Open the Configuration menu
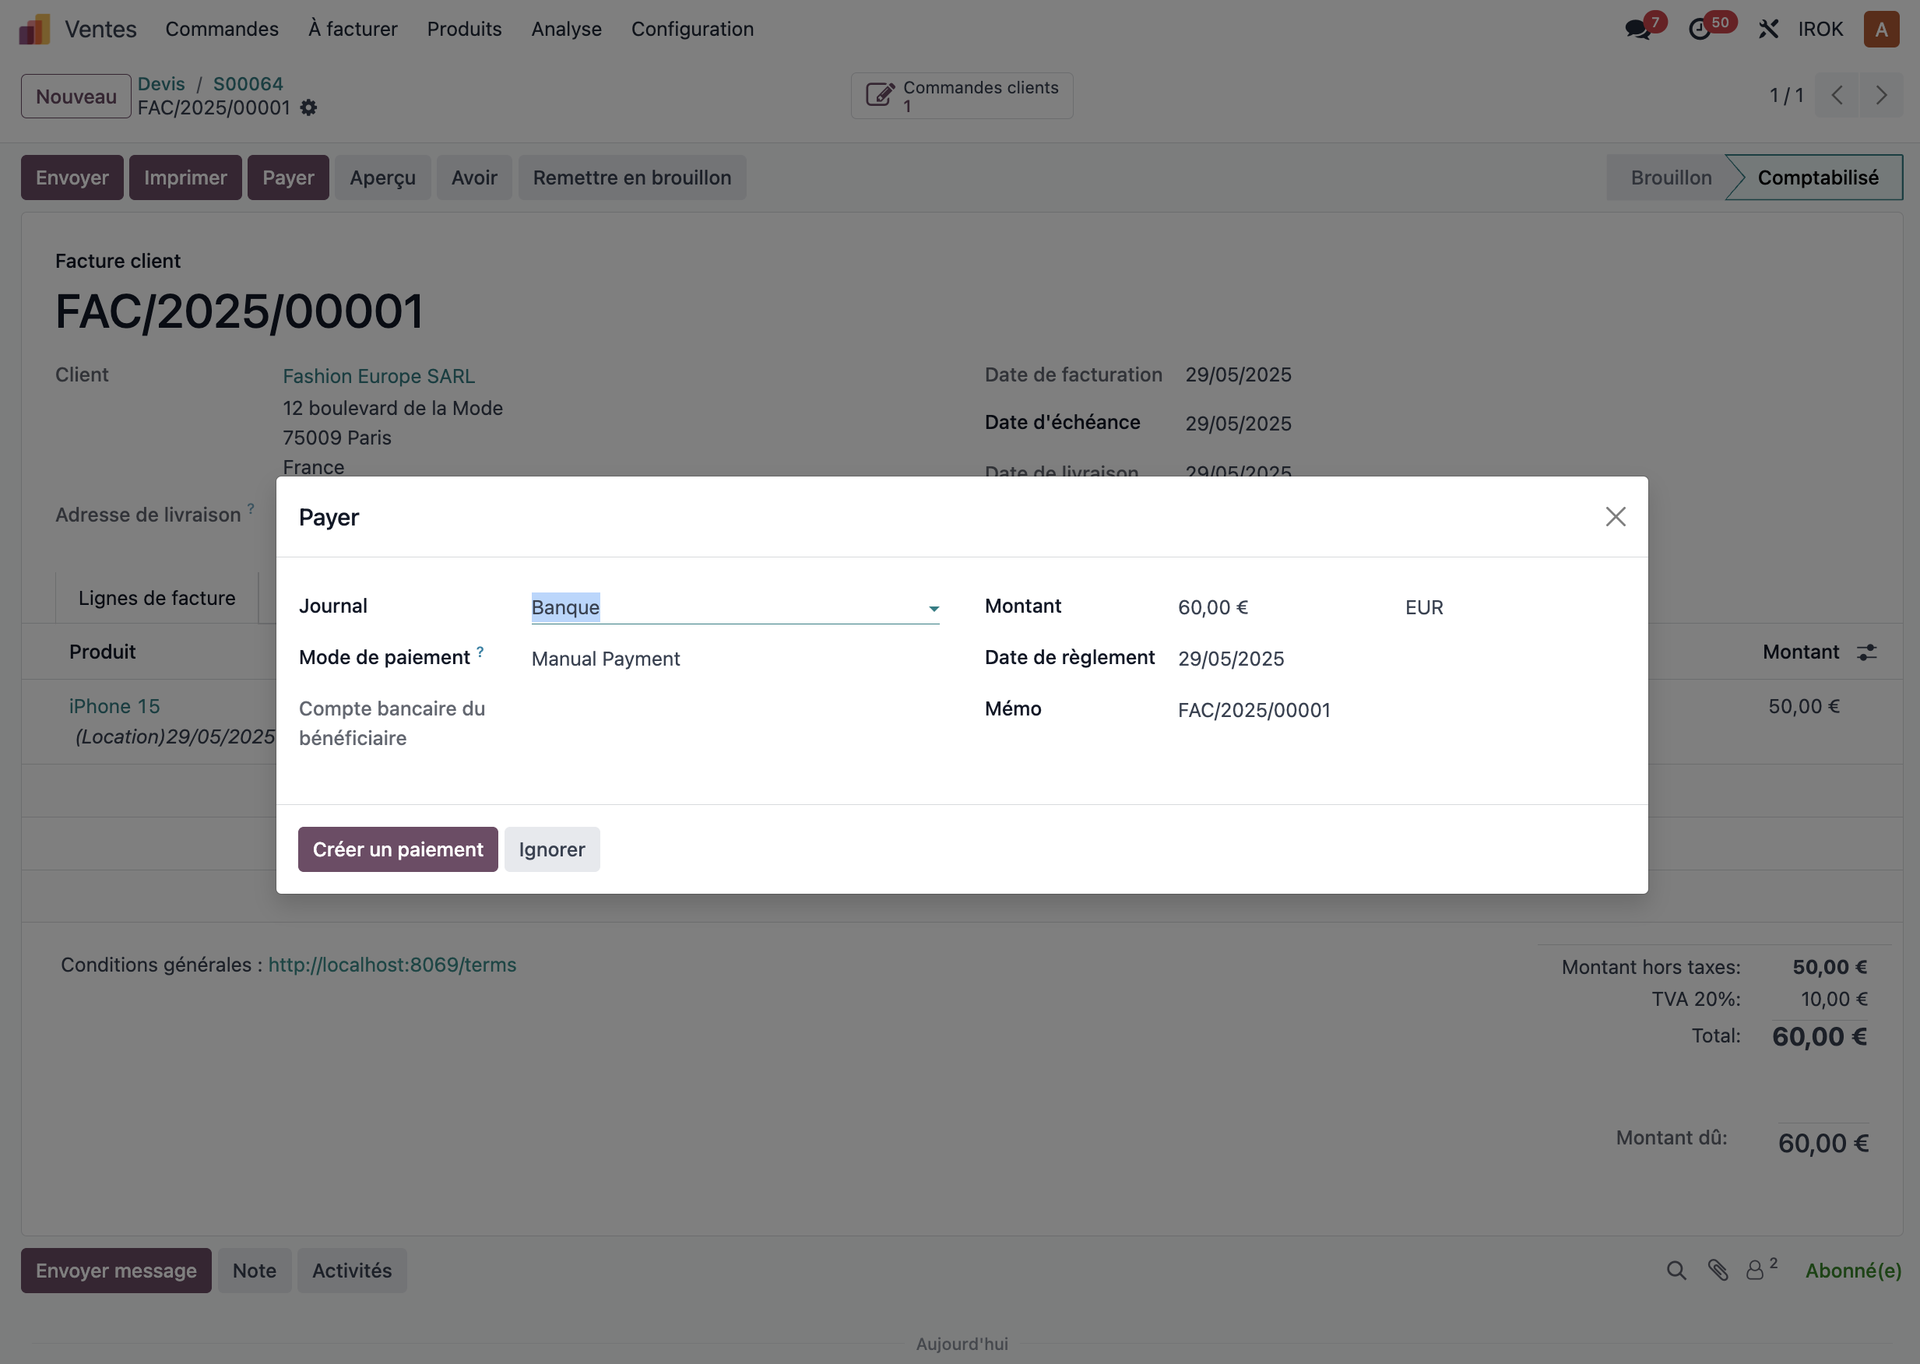1920x1364 pixels. 692,29
